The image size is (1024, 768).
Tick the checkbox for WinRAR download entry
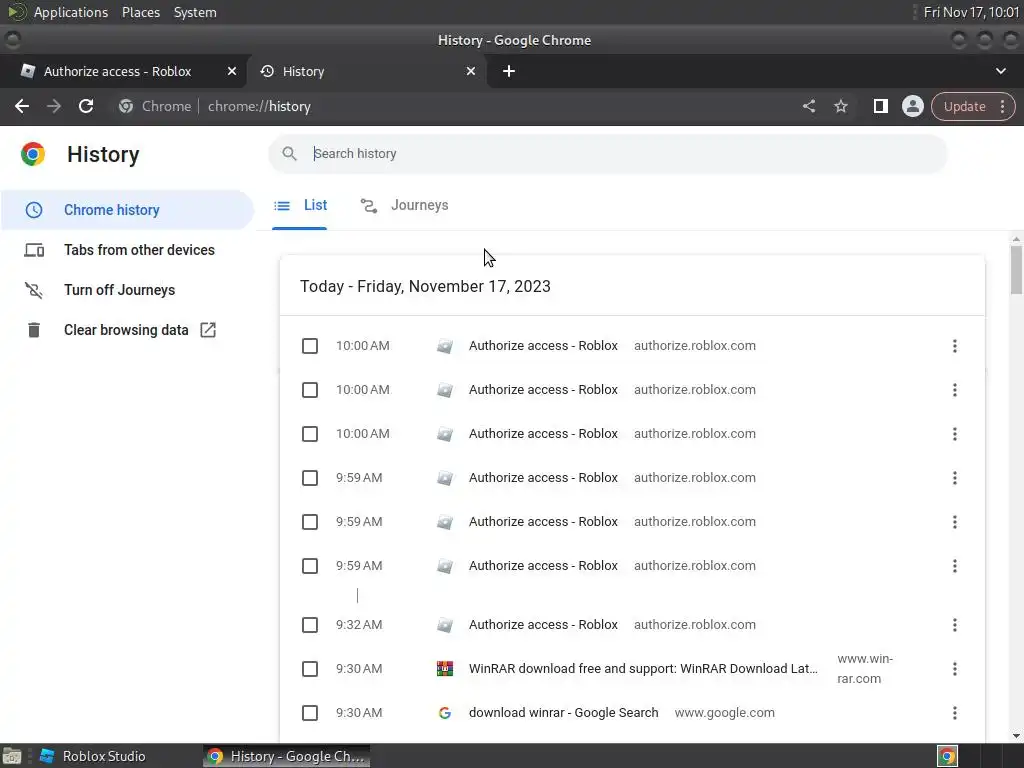(310, 669)
